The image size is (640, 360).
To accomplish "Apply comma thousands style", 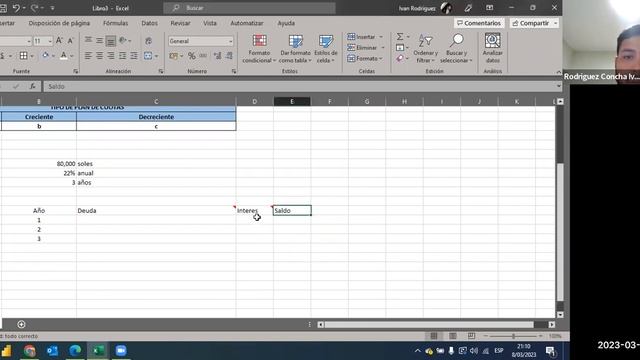I will point(203,56).
